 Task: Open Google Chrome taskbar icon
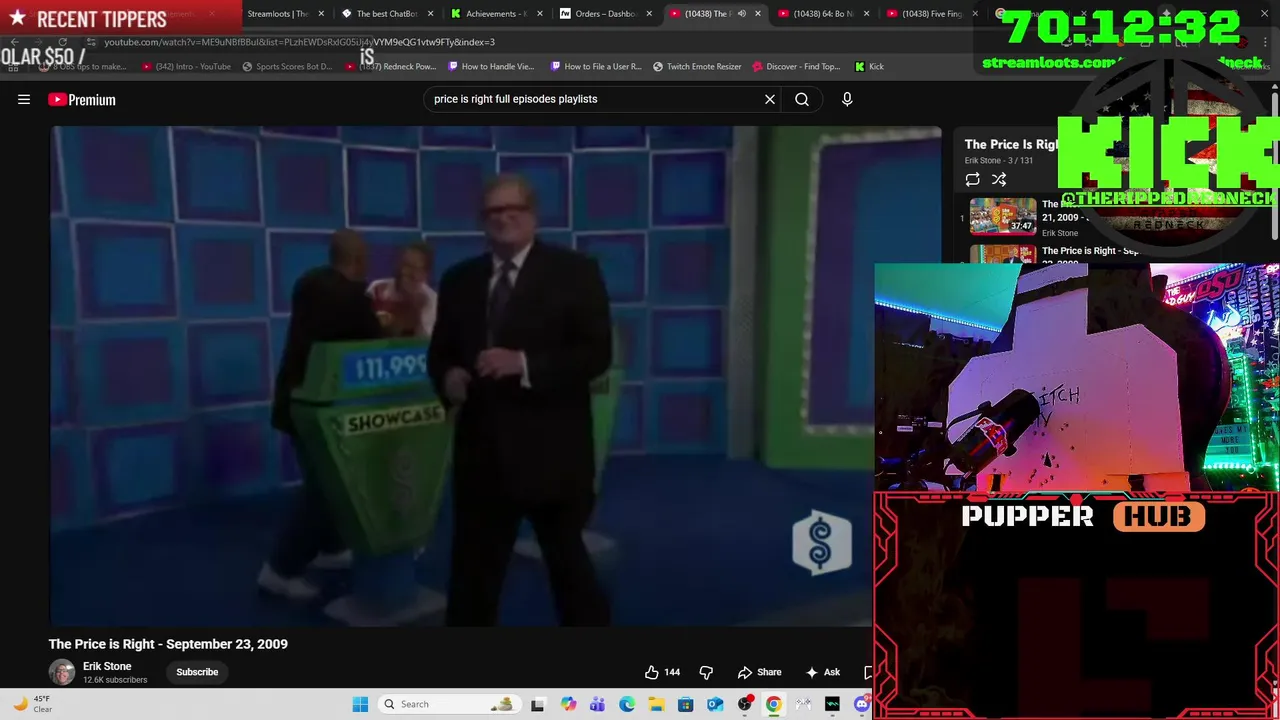point(774,704)
